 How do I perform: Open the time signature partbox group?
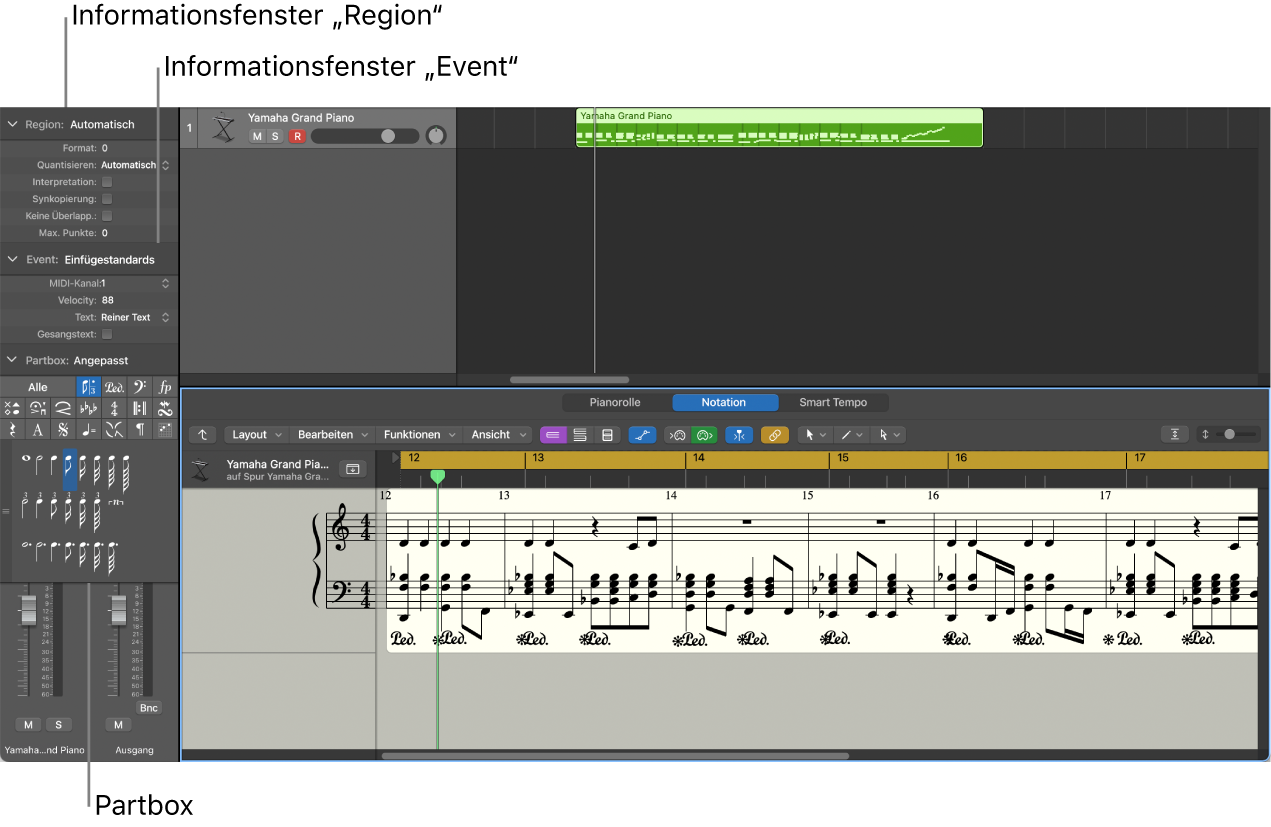point(114,408)
